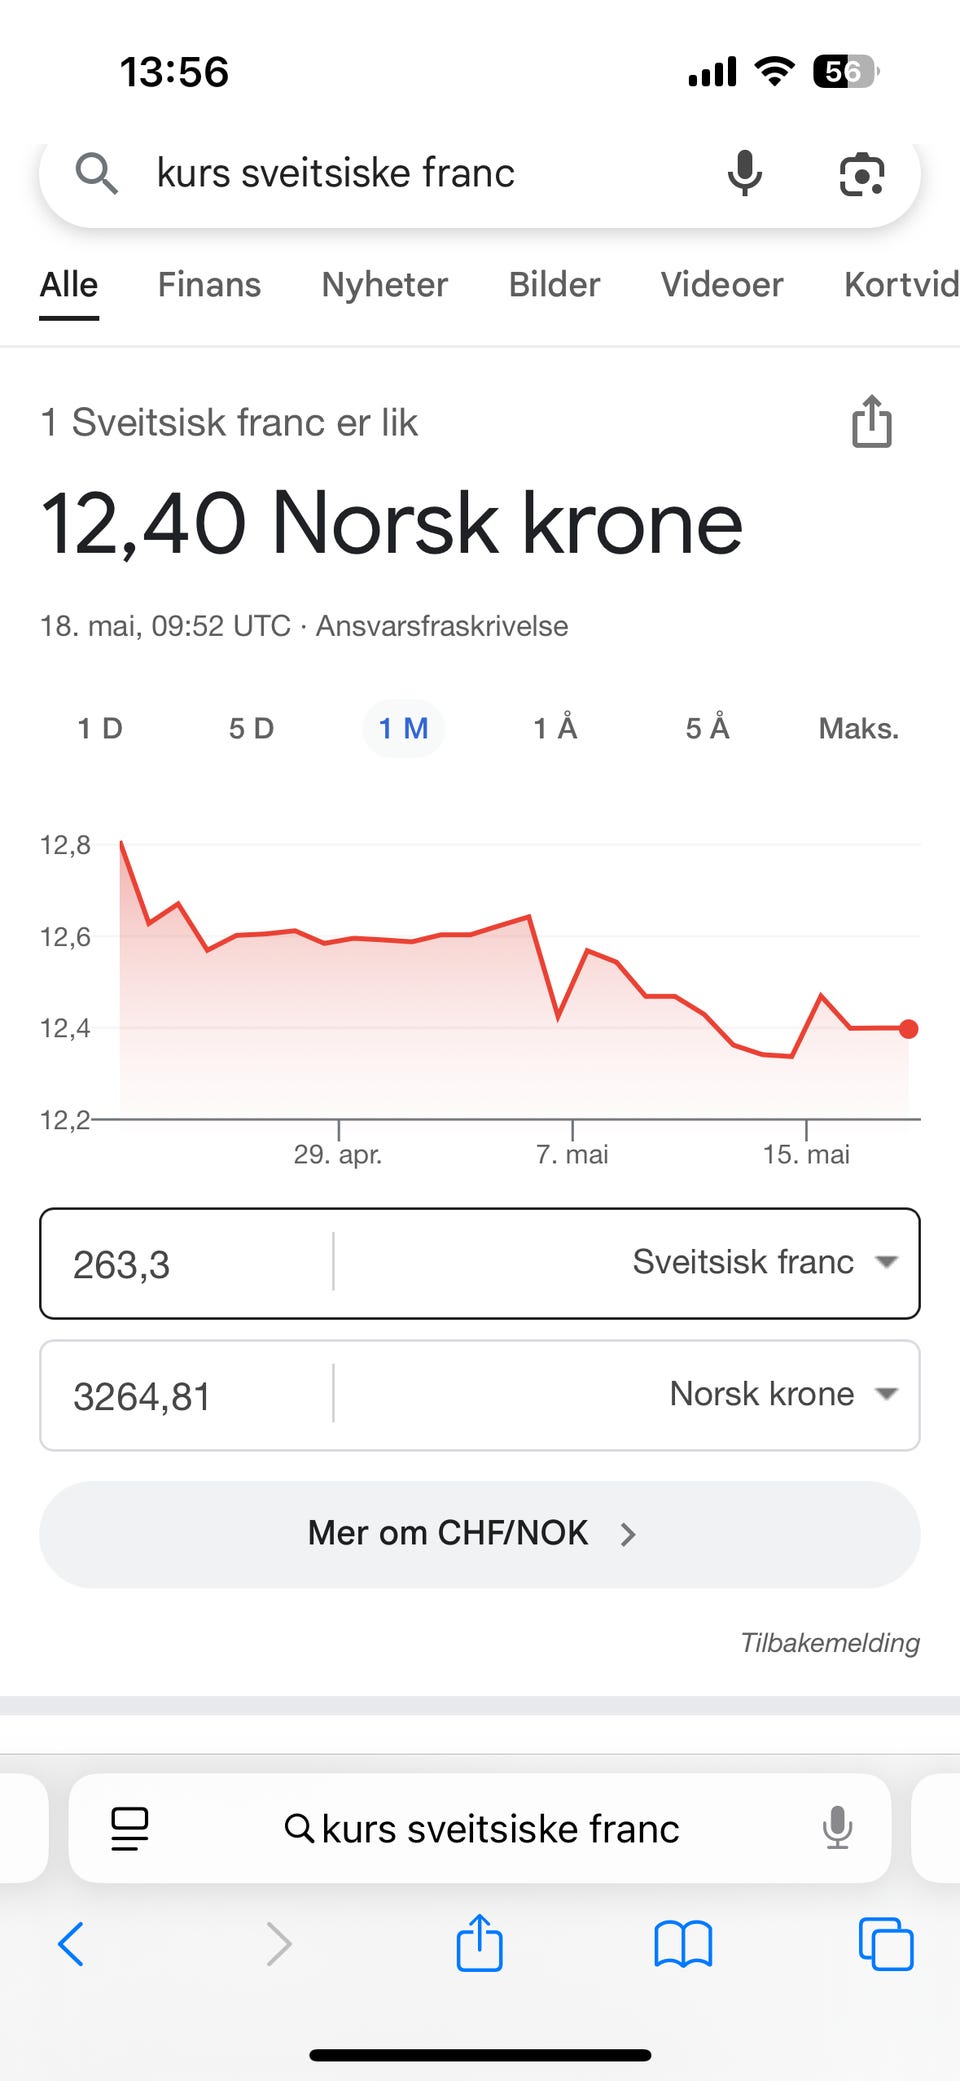Switch to the Finans tab
960x2081 pixels.
click(209, 285)
